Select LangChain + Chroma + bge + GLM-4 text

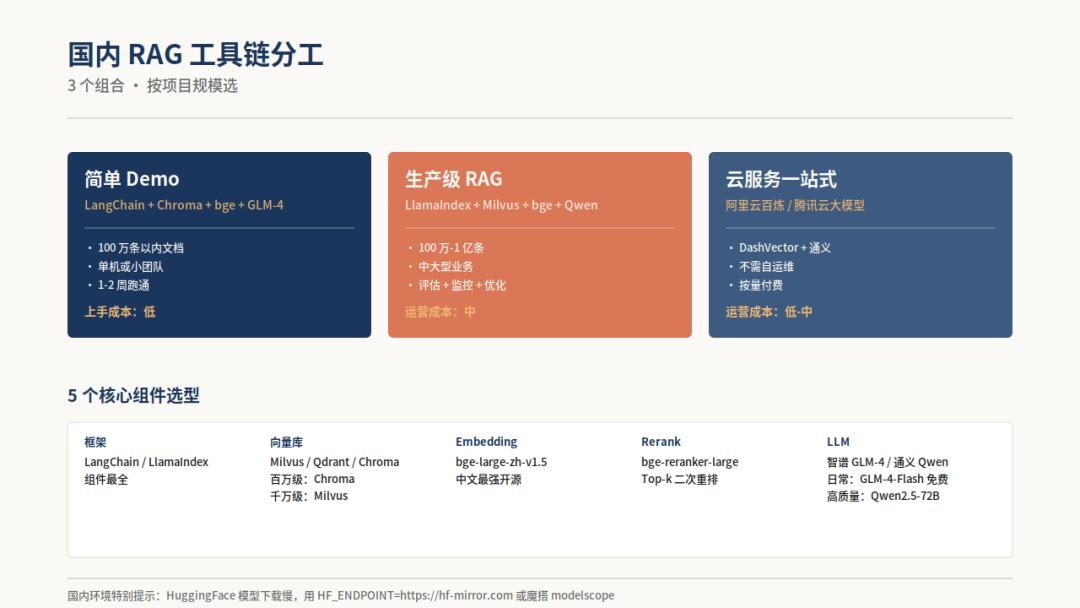(x=184, y=205)
